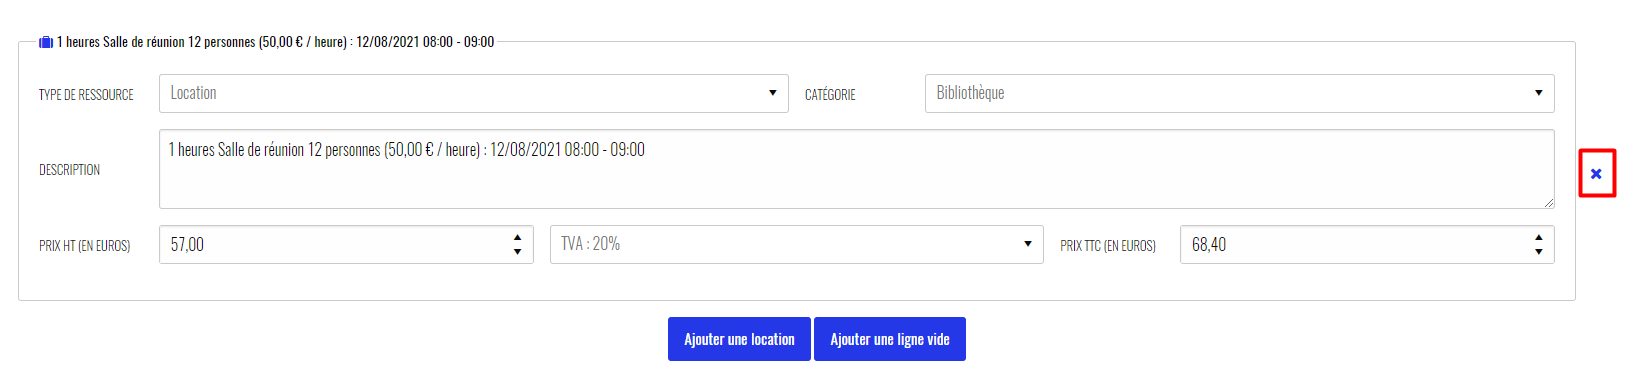
Task: Open the TVA : 20% dropdown
Action: (796, 244)
